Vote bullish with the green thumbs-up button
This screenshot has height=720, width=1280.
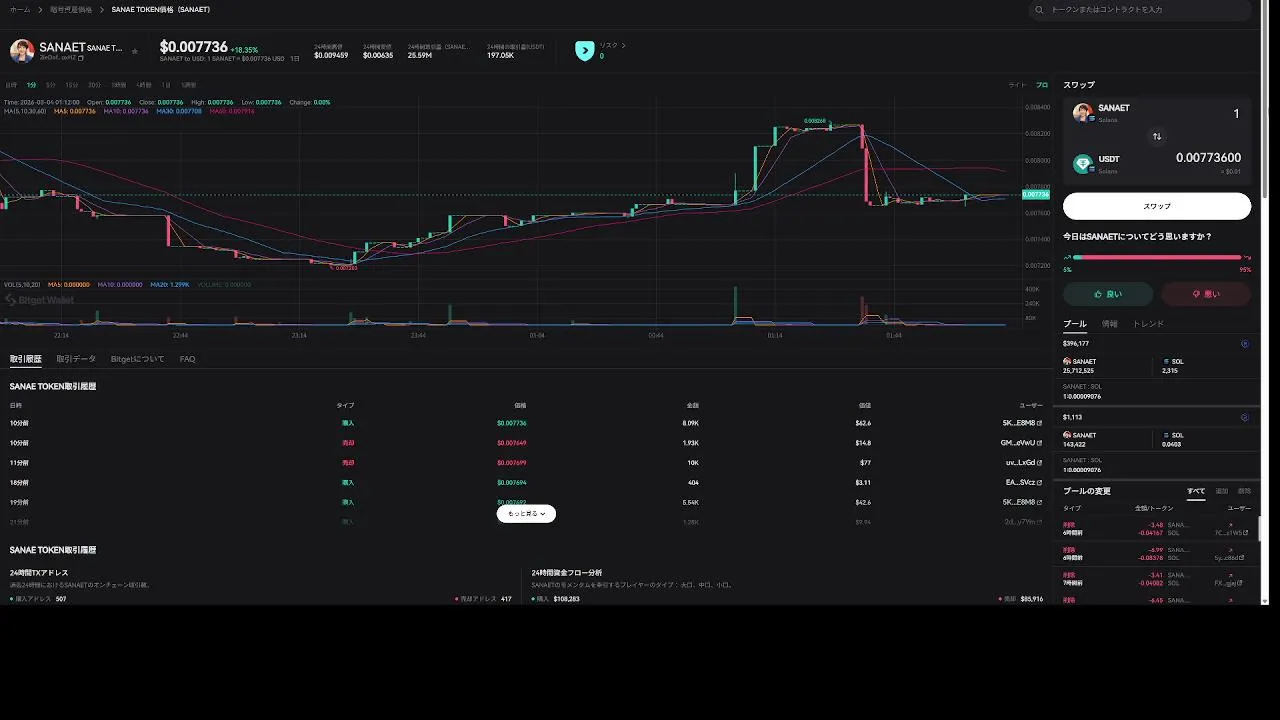[x=1108, y=294]
